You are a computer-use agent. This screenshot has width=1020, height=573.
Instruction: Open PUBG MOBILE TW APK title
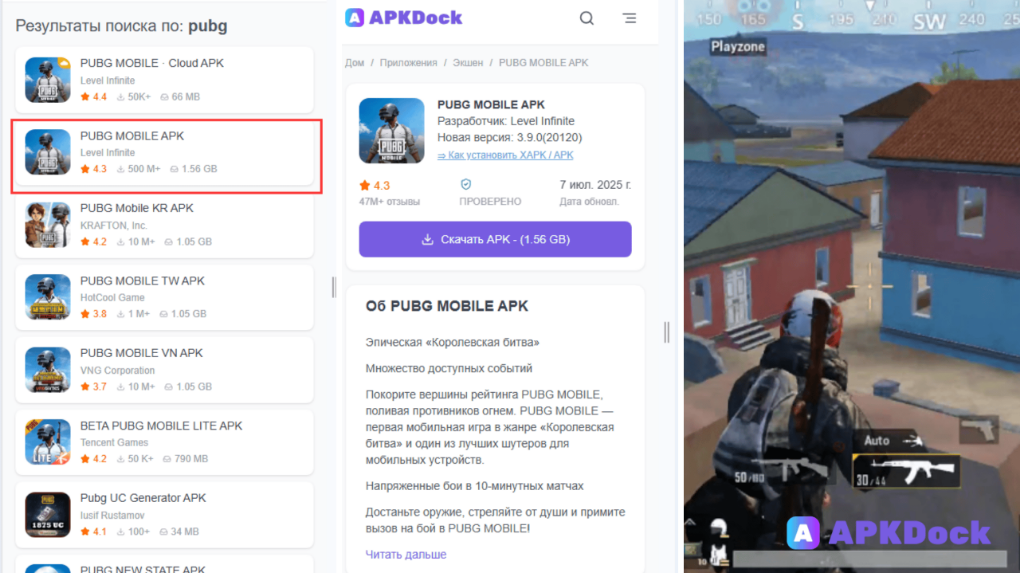(142, 281)
